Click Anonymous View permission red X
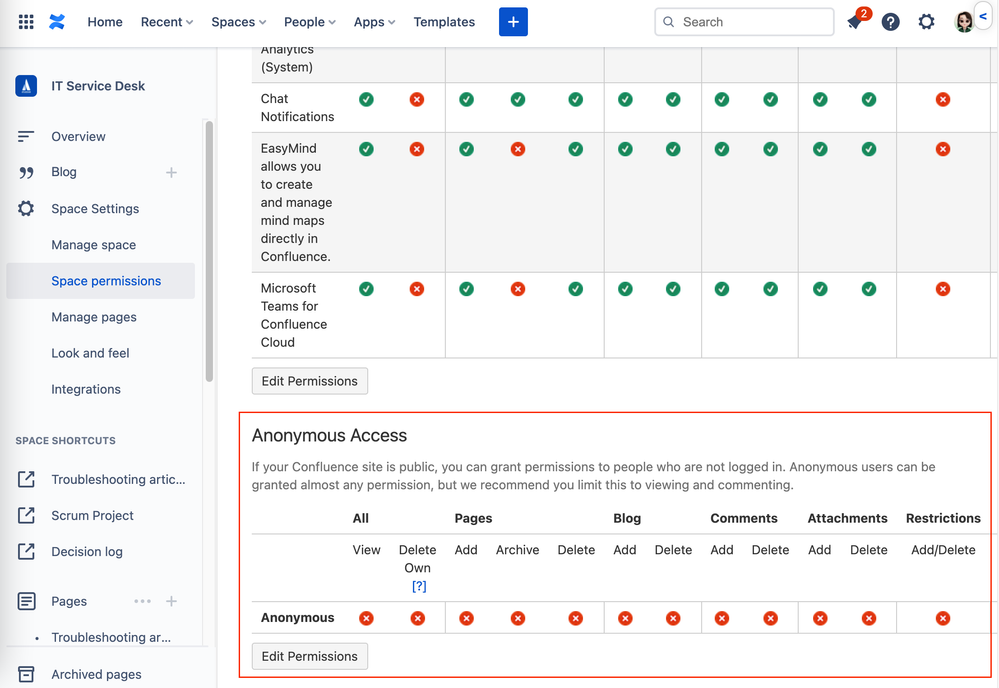999x688 pixels. point(367,618)
